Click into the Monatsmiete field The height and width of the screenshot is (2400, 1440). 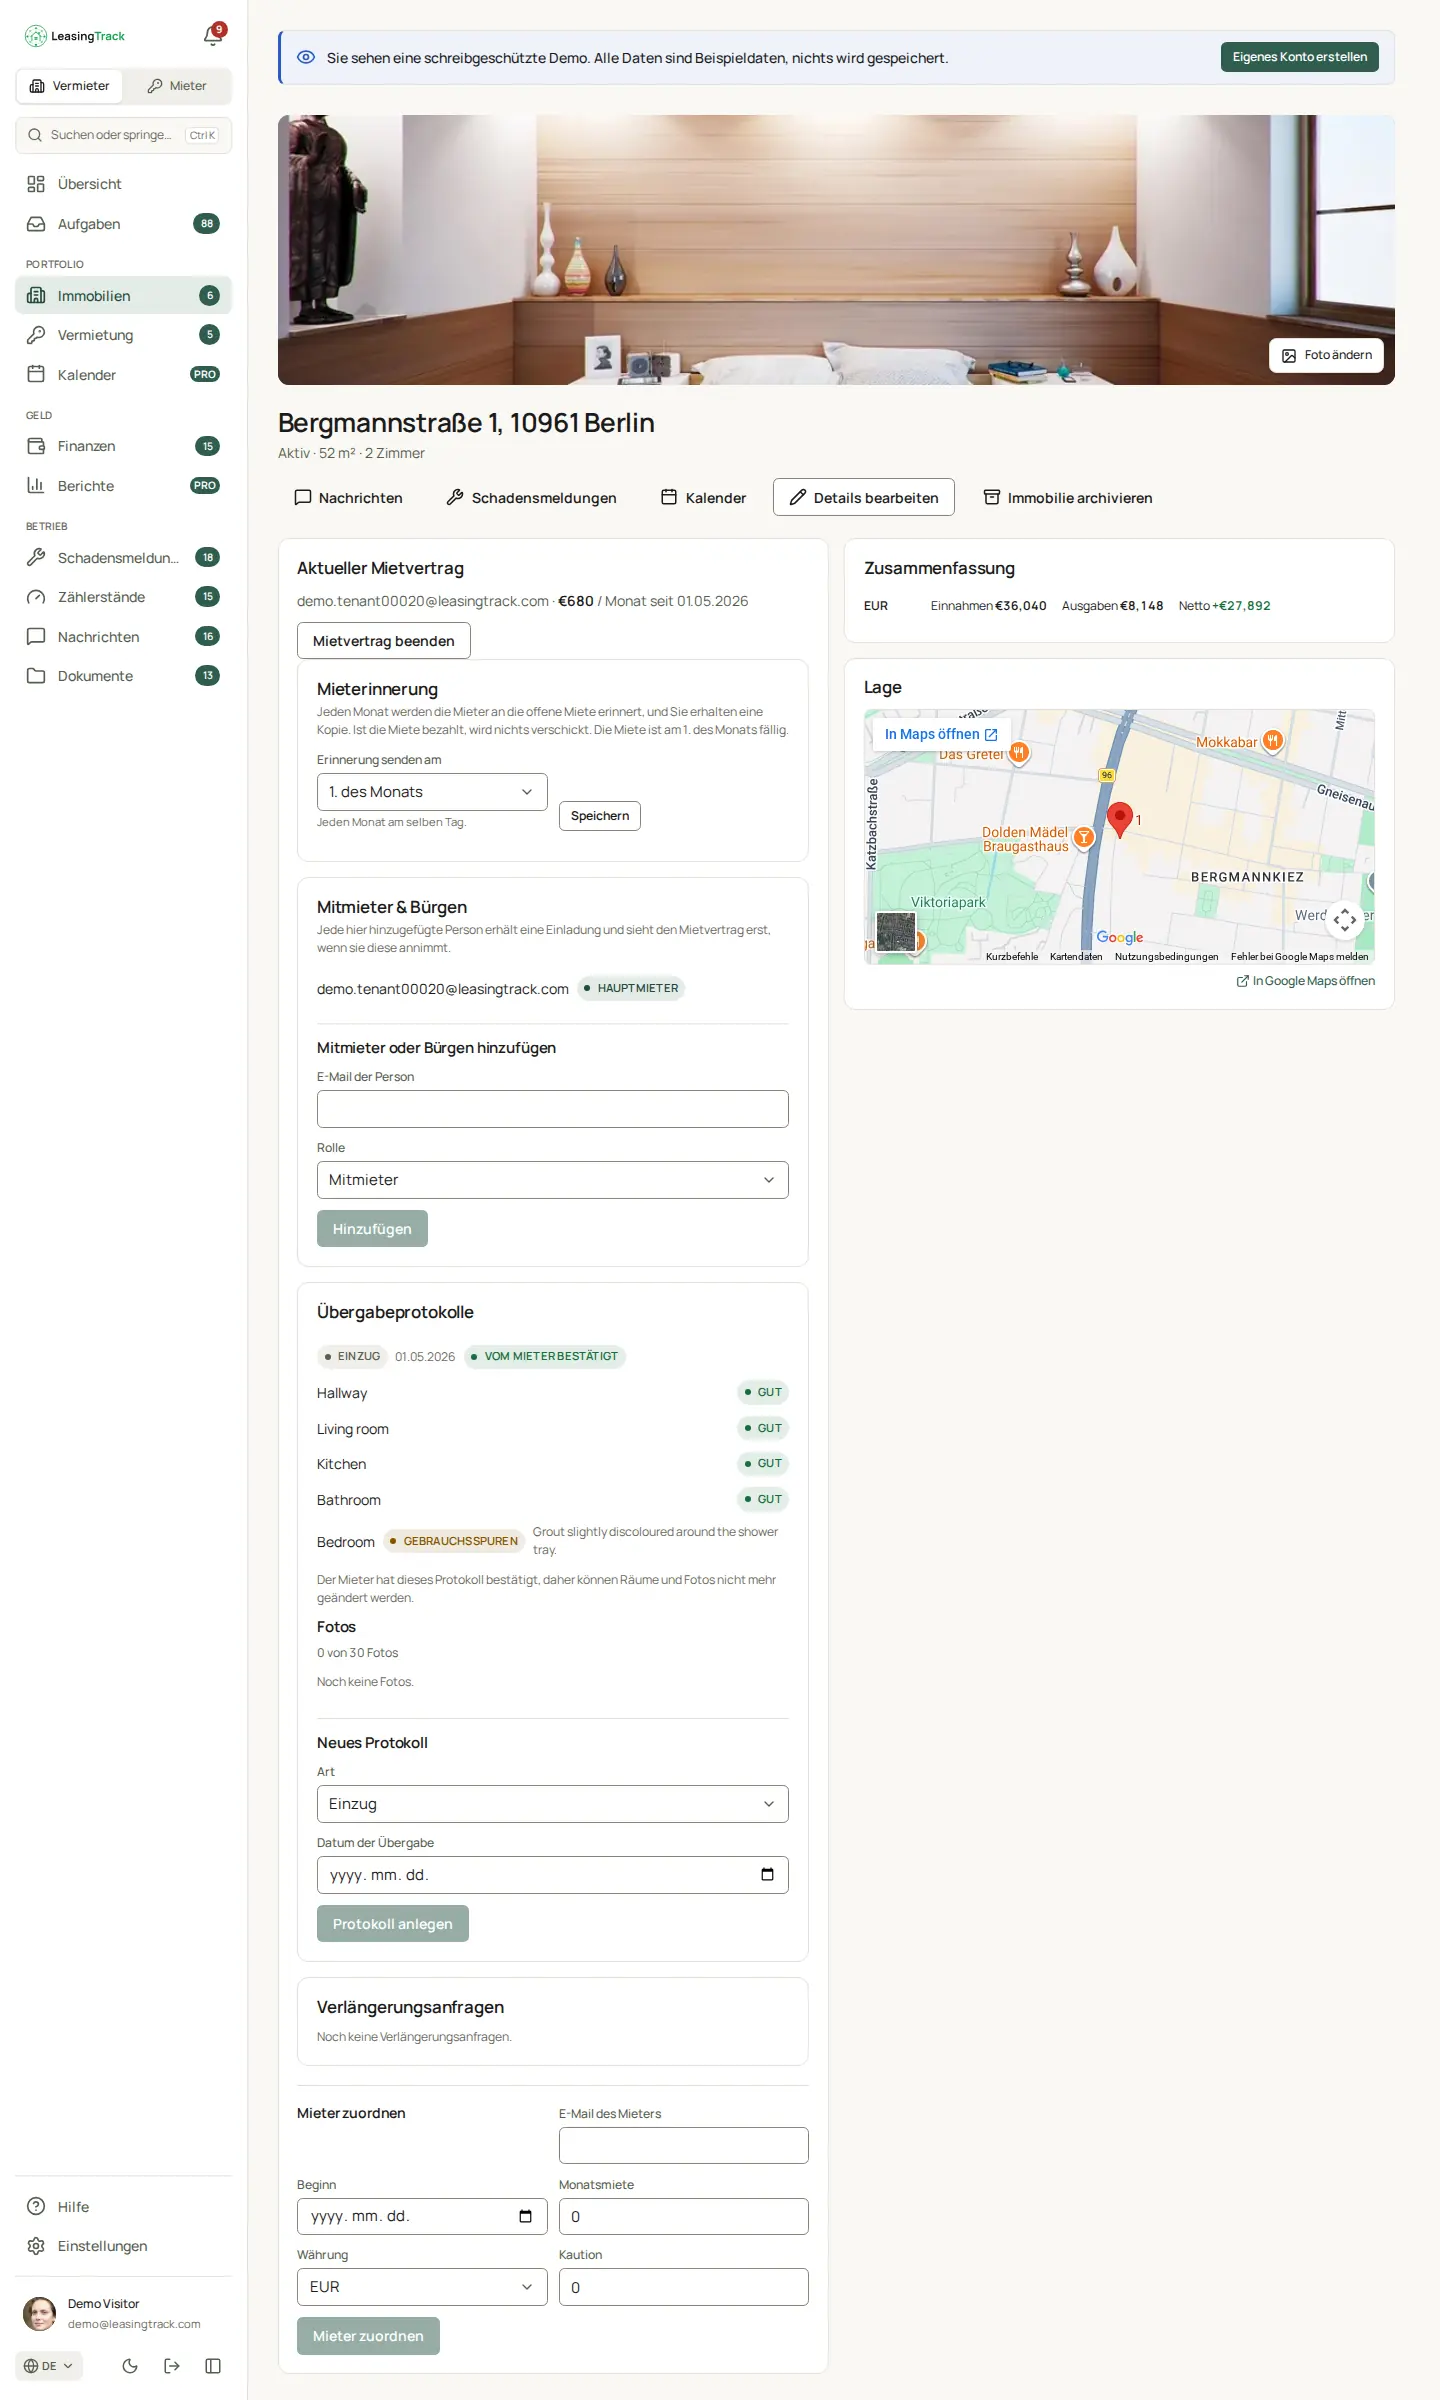(684, 2216)
